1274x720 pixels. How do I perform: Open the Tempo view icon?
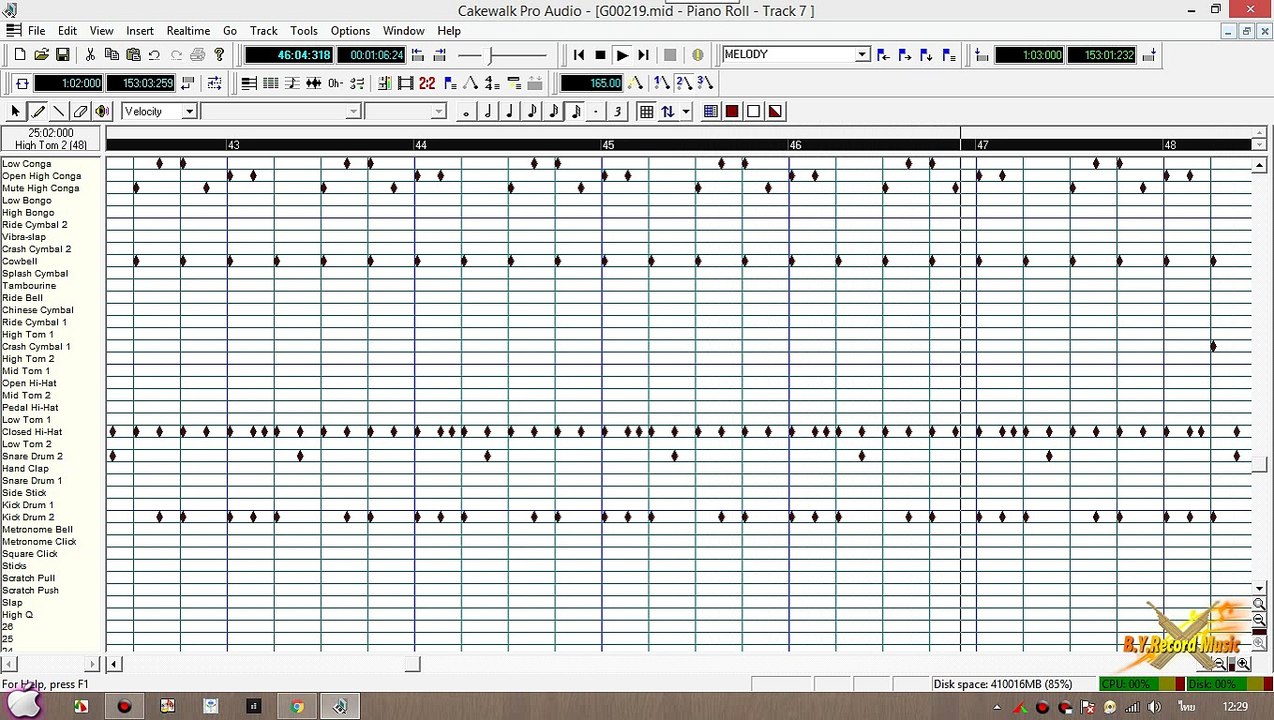pos(470,83)
